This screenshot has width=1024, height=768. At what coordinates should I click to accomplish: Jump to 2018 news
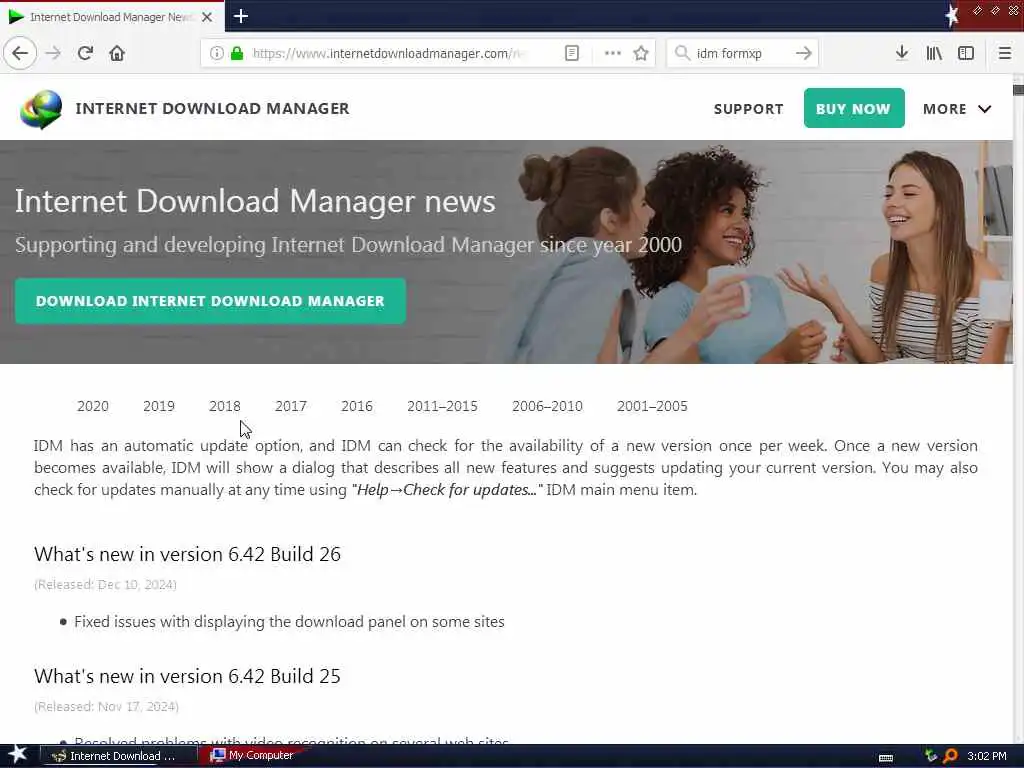click(x=225, y=406)
